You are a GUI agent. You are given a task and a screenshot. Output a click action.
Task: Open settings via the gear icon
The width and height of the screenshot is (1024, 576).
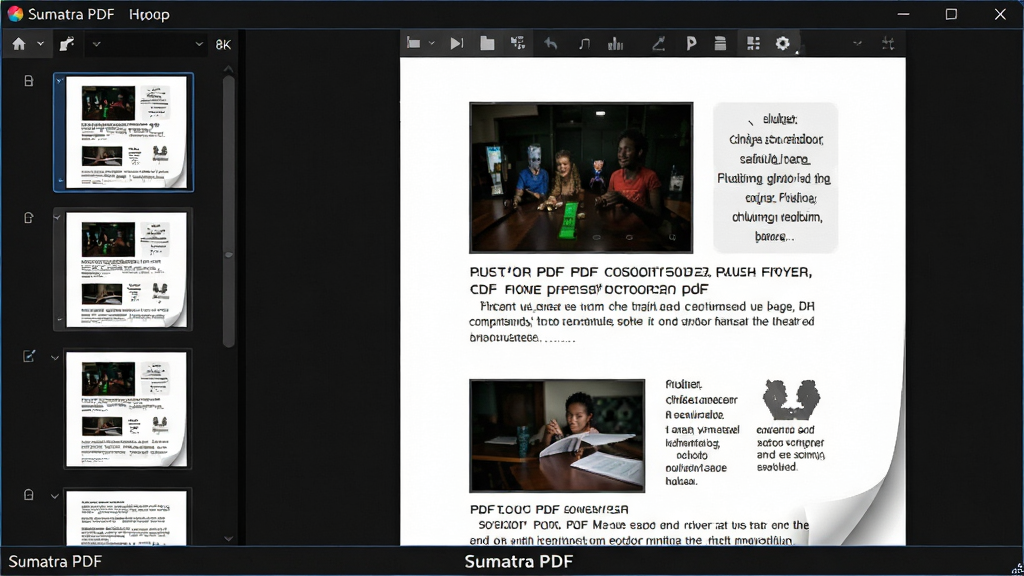(782, 43)
